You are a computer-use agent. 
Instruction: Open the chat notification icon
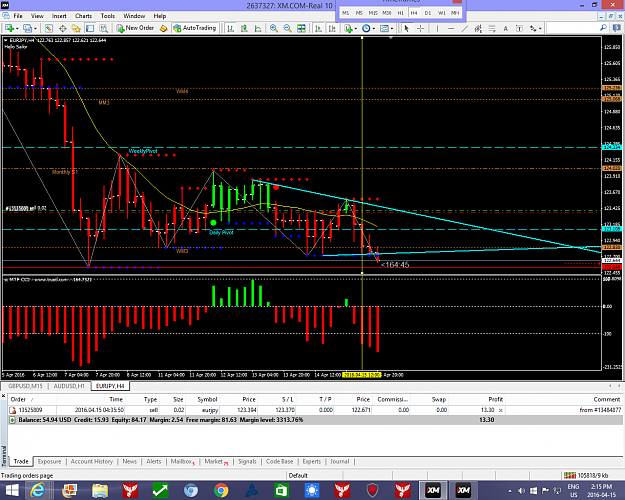tap(617, 28)
